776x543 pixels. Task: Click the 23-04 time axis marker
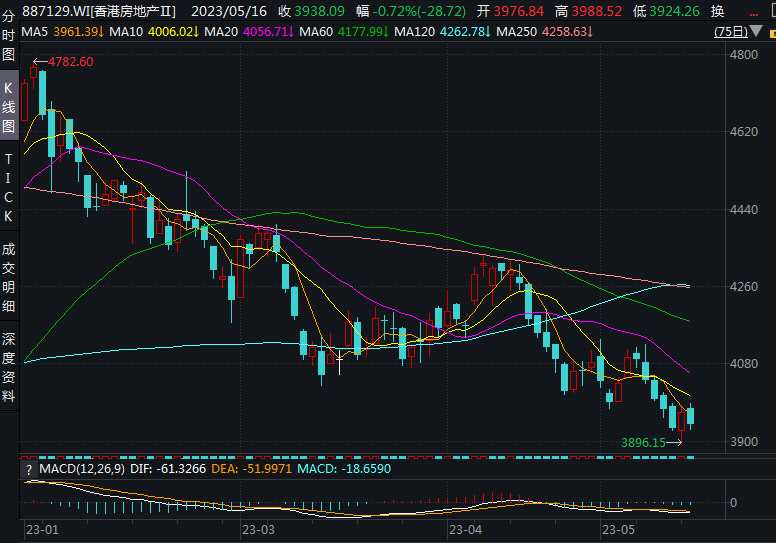click(465, 530)
